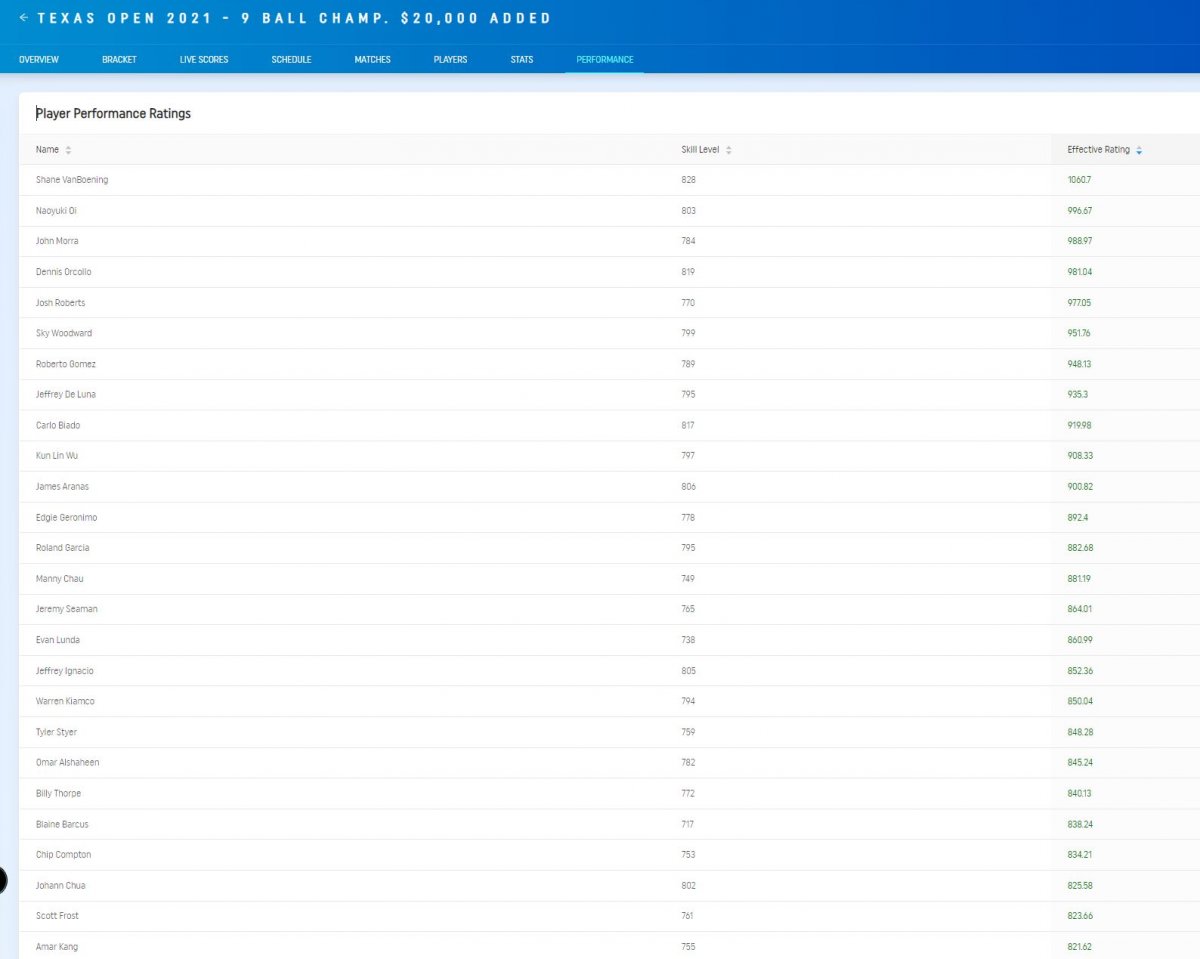The image size is (1200, 959).
Task: Toggle sort order on Effective Rating
Action: point(1139,150)
